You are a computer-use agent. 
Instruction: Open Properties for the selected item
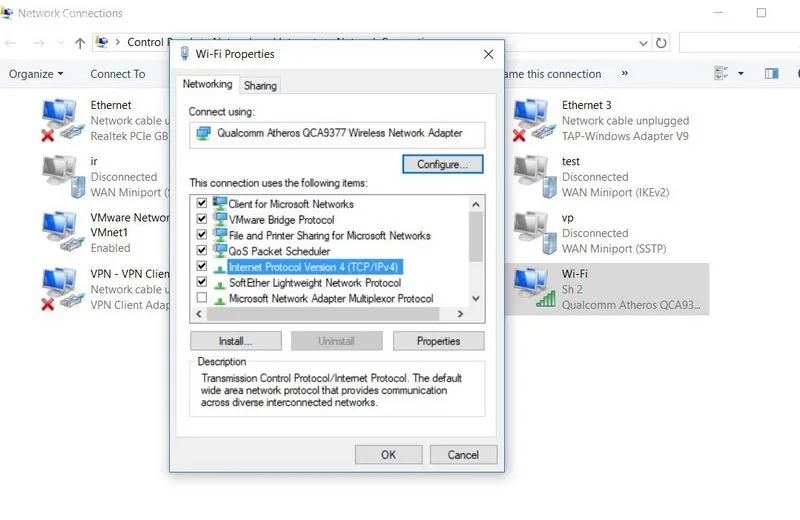438,341
